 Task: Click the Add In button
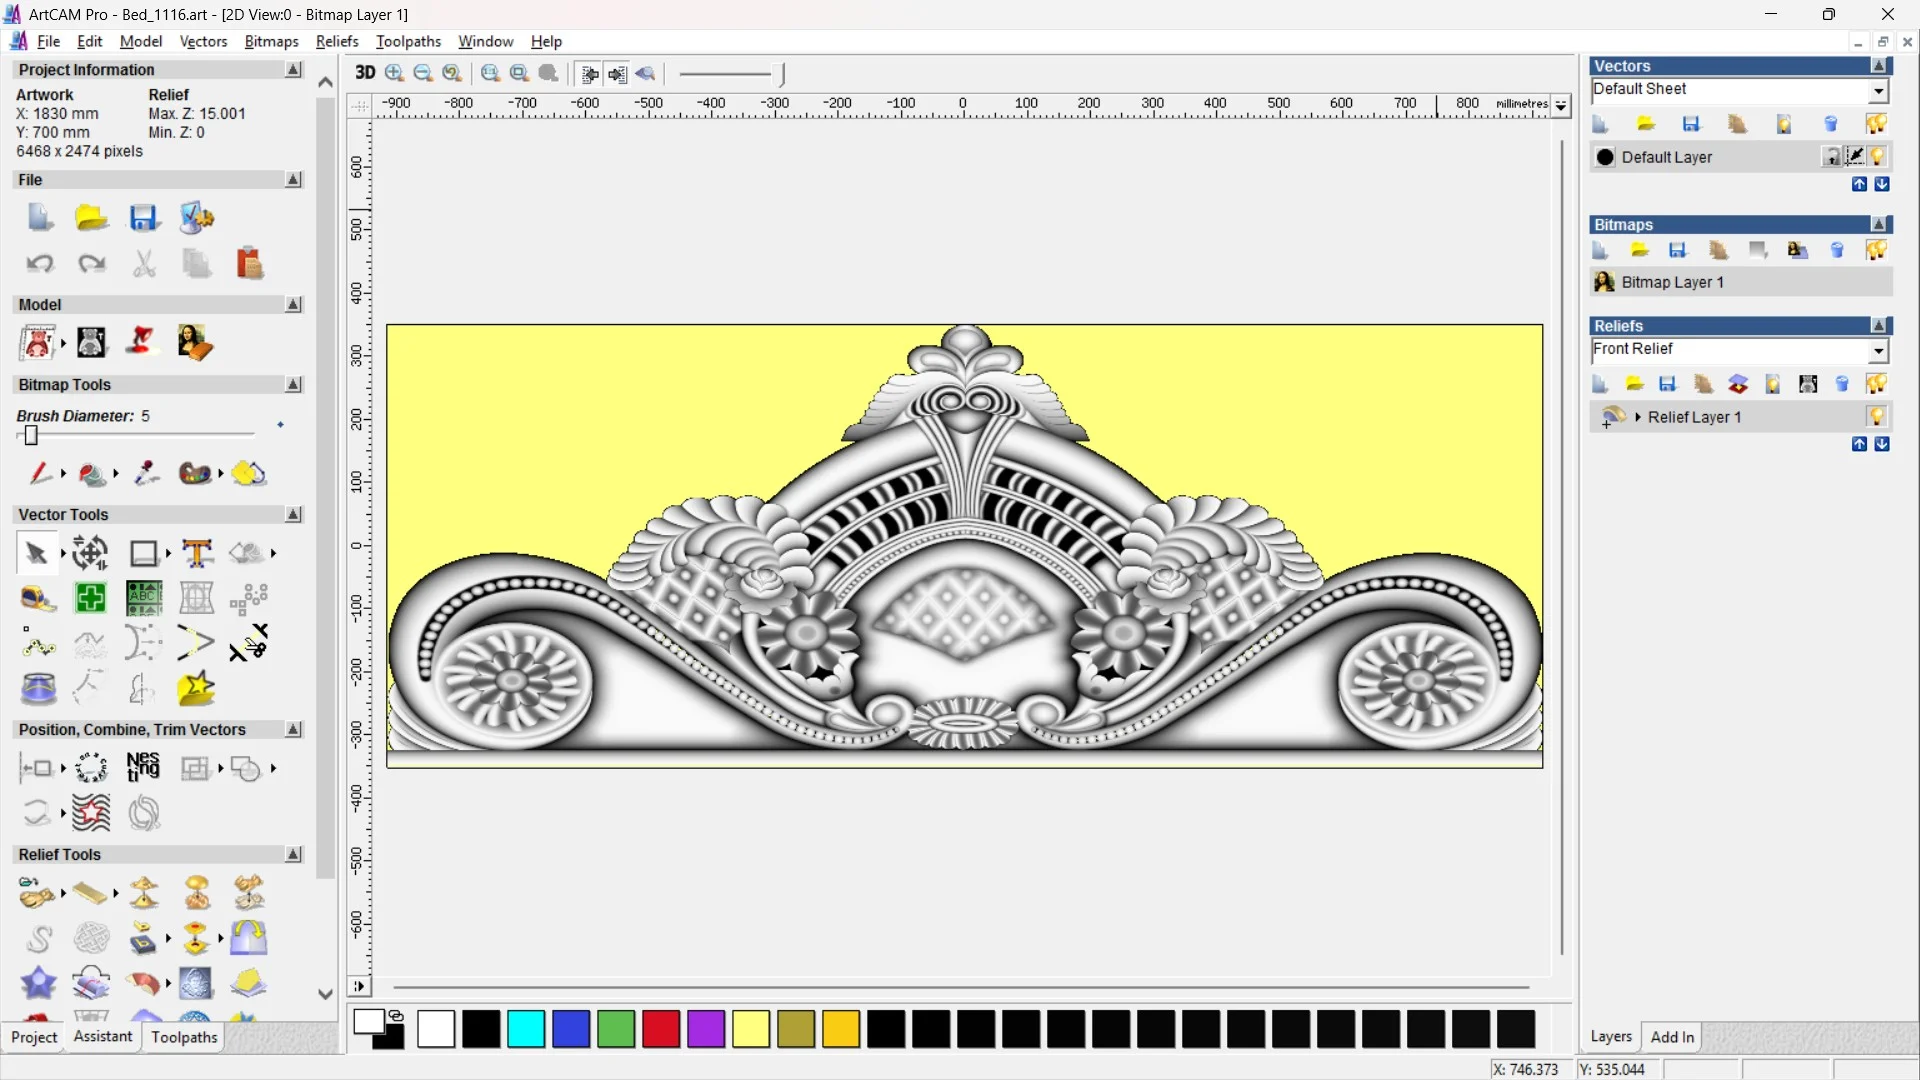coord(1672,1037)
